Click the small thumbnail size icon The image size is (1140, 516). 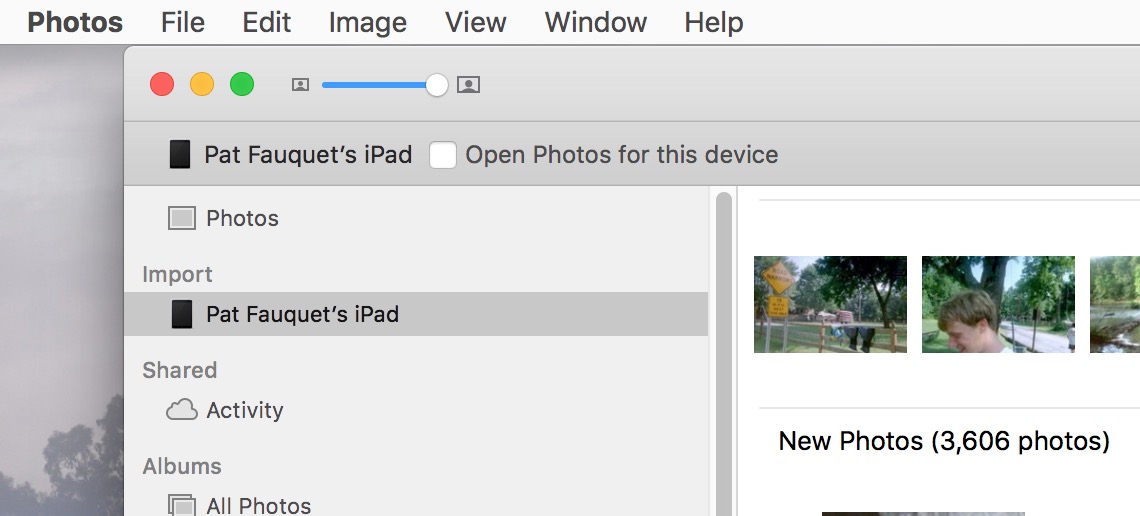coord(300,85)
